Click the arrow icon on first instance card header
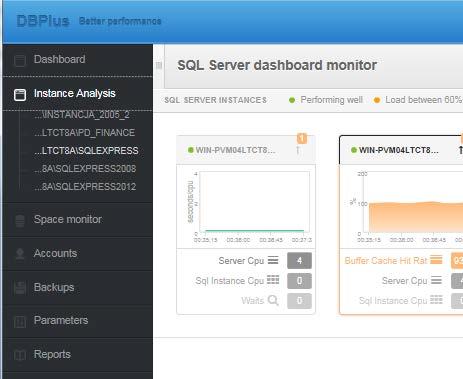 coord(298,150)
